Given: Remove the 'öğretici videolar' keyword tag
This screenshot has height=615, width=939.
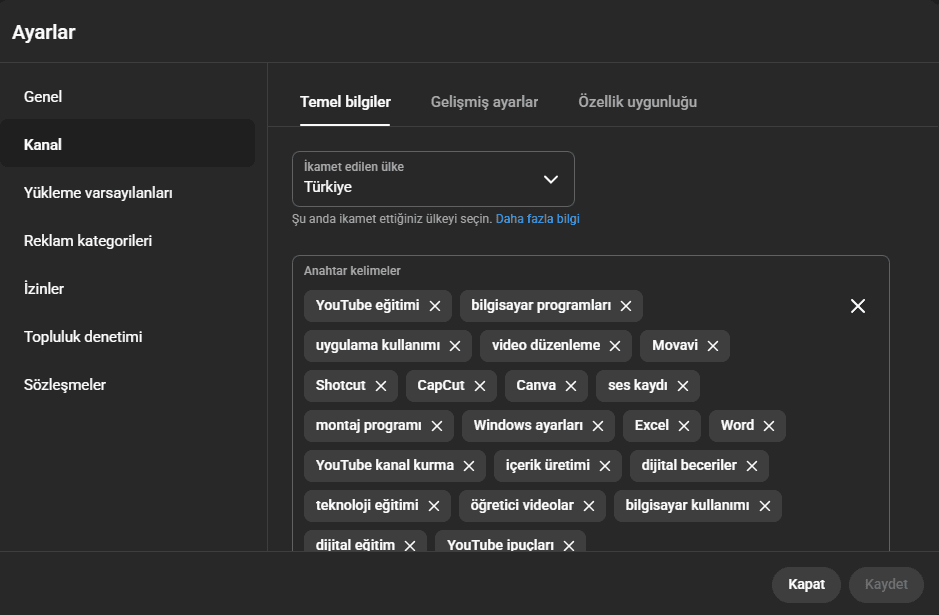Looking at the screenshot, I should (x=589, y=506).
